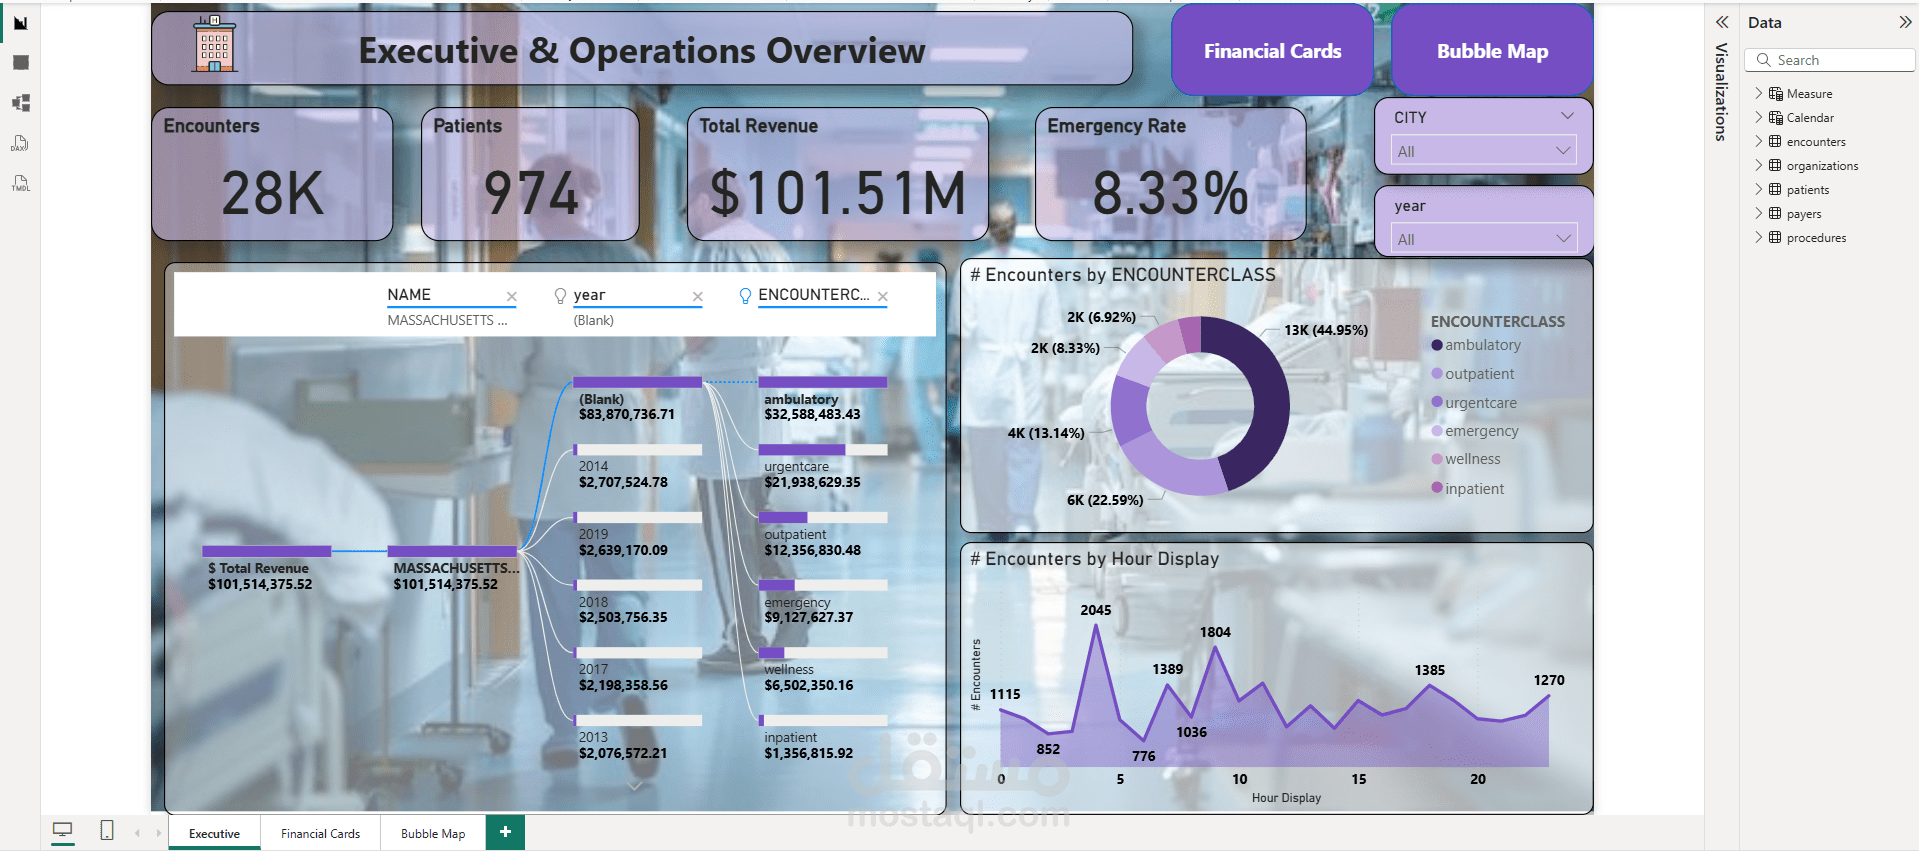1919x851 pixels.
Task: Collapse the CITY slicer header chevron
Action: (x=1567, y=117)
